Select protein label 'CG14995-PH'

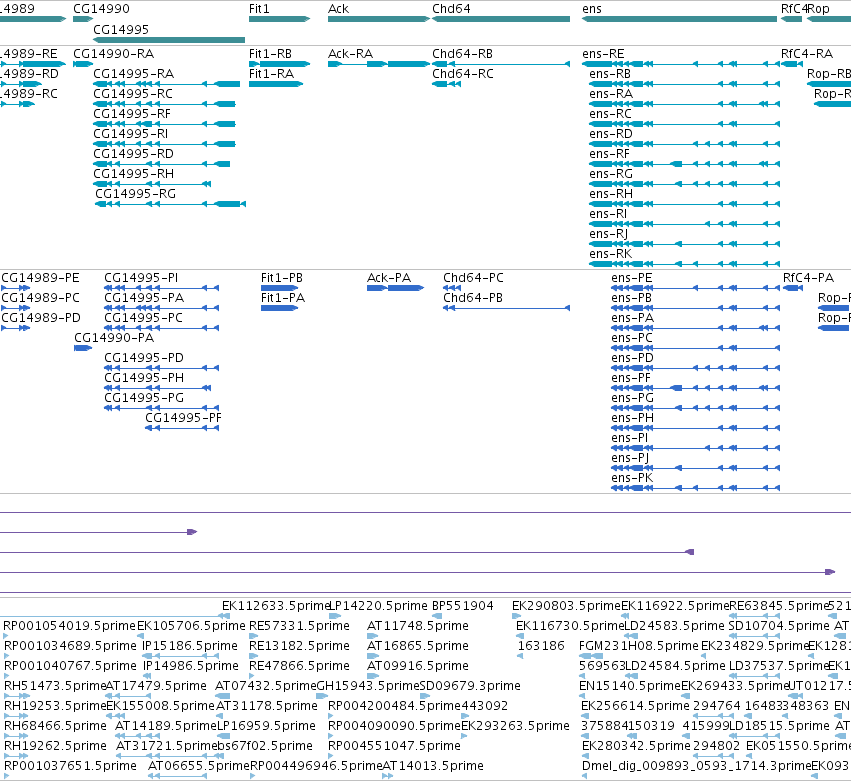pos(144,378)
